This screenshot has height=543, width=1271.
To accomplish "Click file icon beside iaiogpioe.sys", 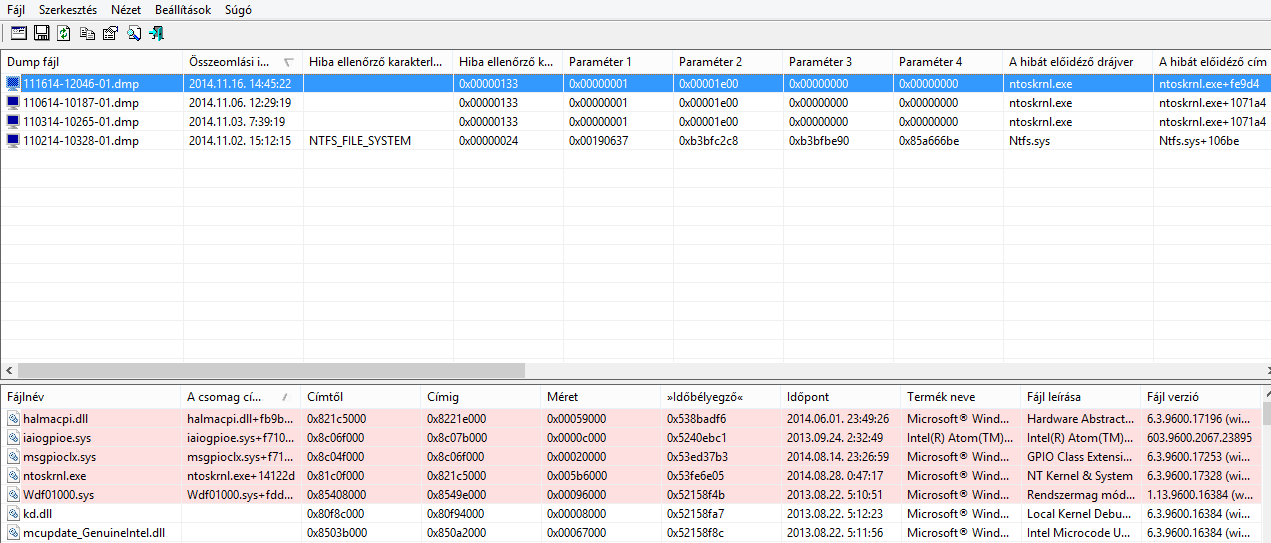I will point(13,438).
